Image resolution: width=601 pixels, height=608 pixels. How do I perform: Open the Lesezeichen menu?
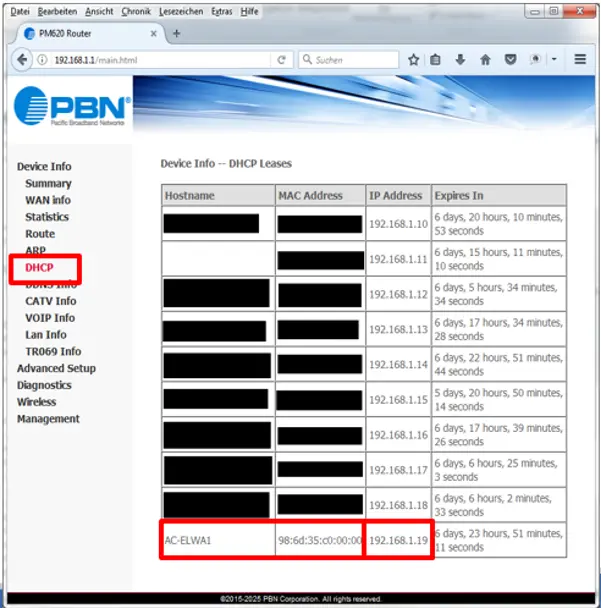coord(181,12)
